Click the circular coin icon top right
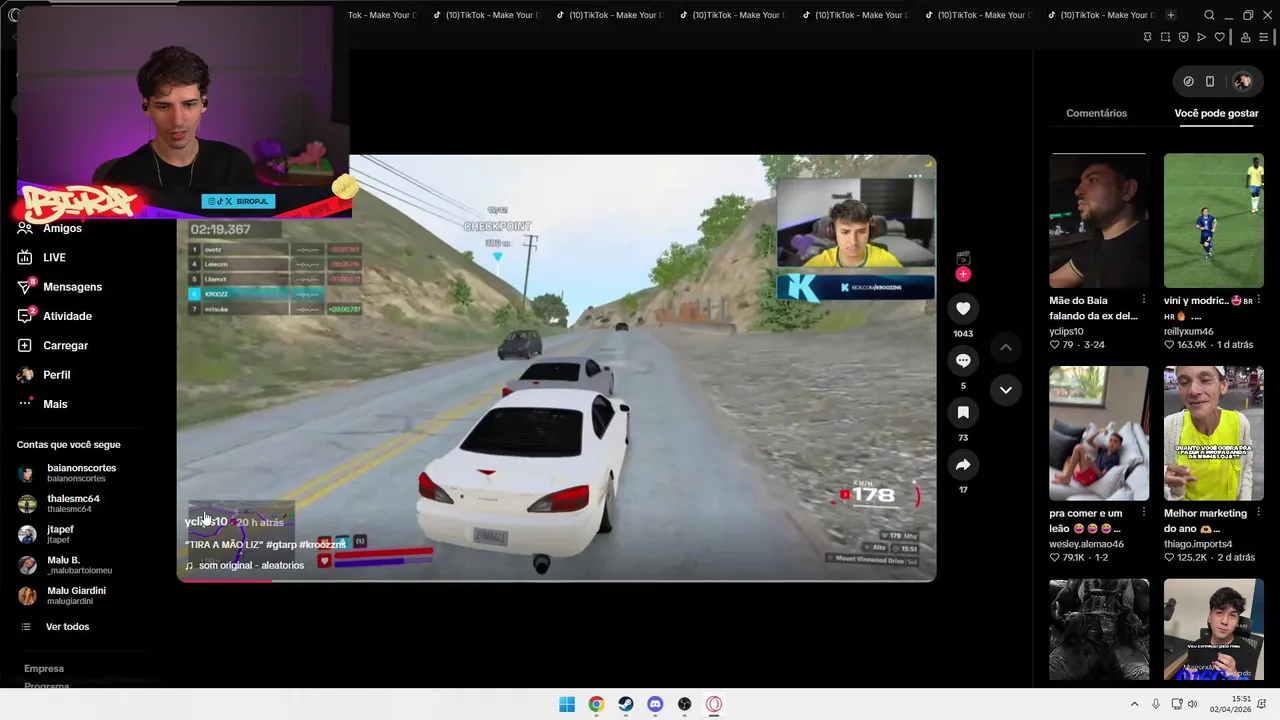 (x=1188, y=81)
